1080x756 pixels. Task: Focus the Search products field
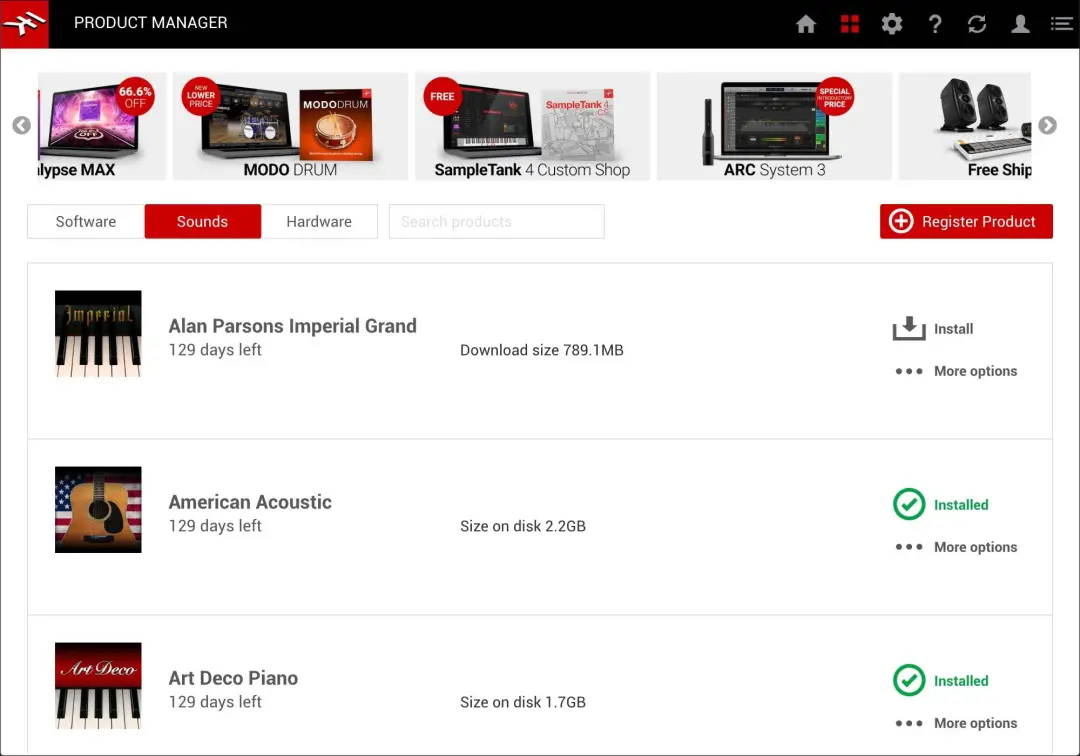pos(497,221)
